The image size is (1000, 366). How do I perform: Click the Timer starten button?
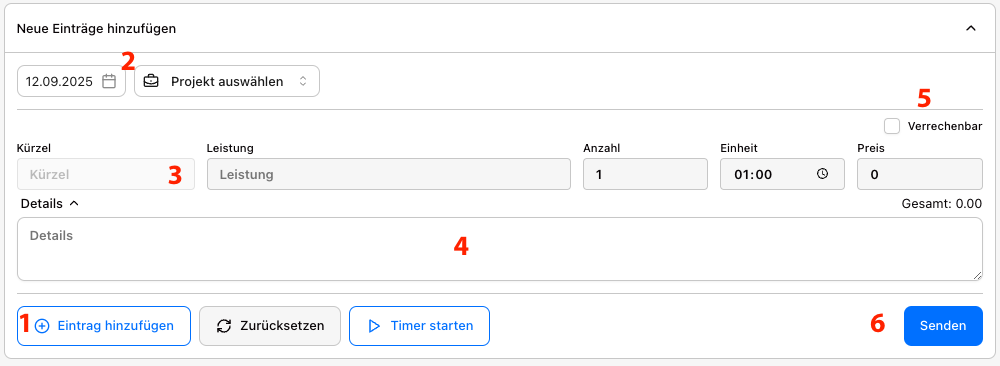(x=420, y=326)
